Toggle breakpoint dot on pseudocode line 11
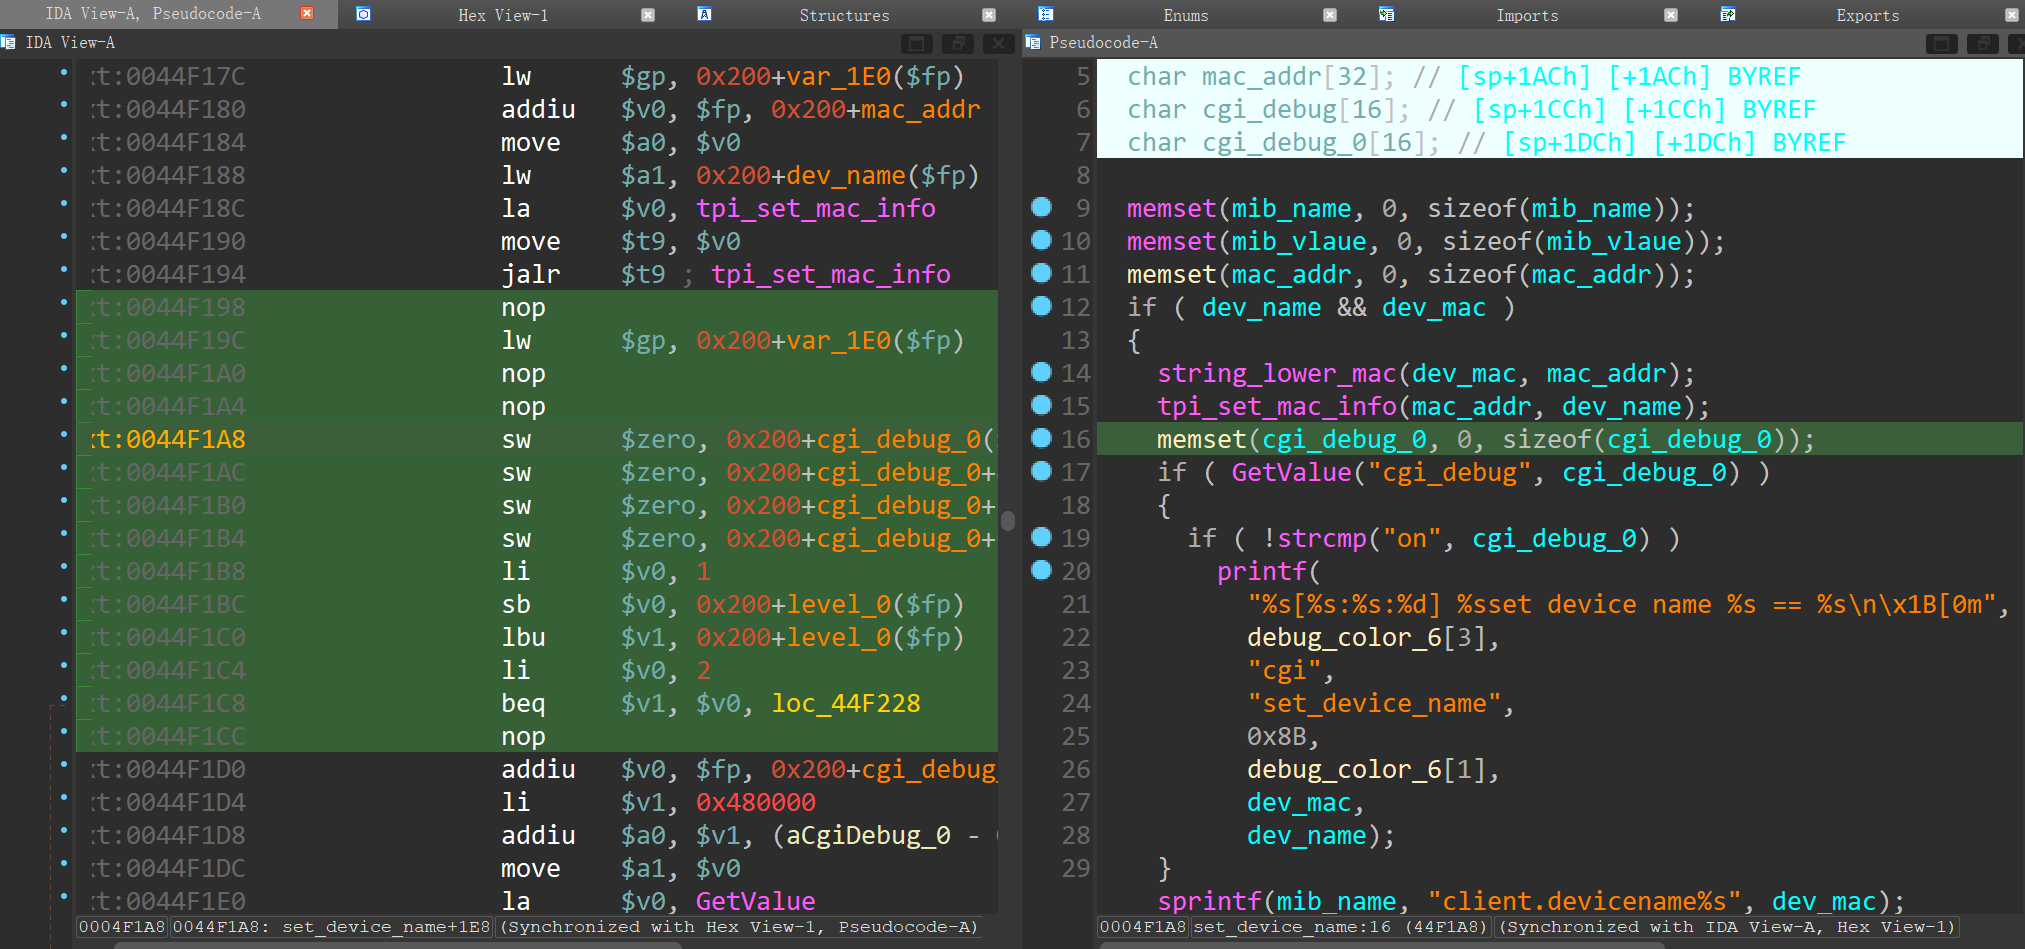 point(1041,273)
